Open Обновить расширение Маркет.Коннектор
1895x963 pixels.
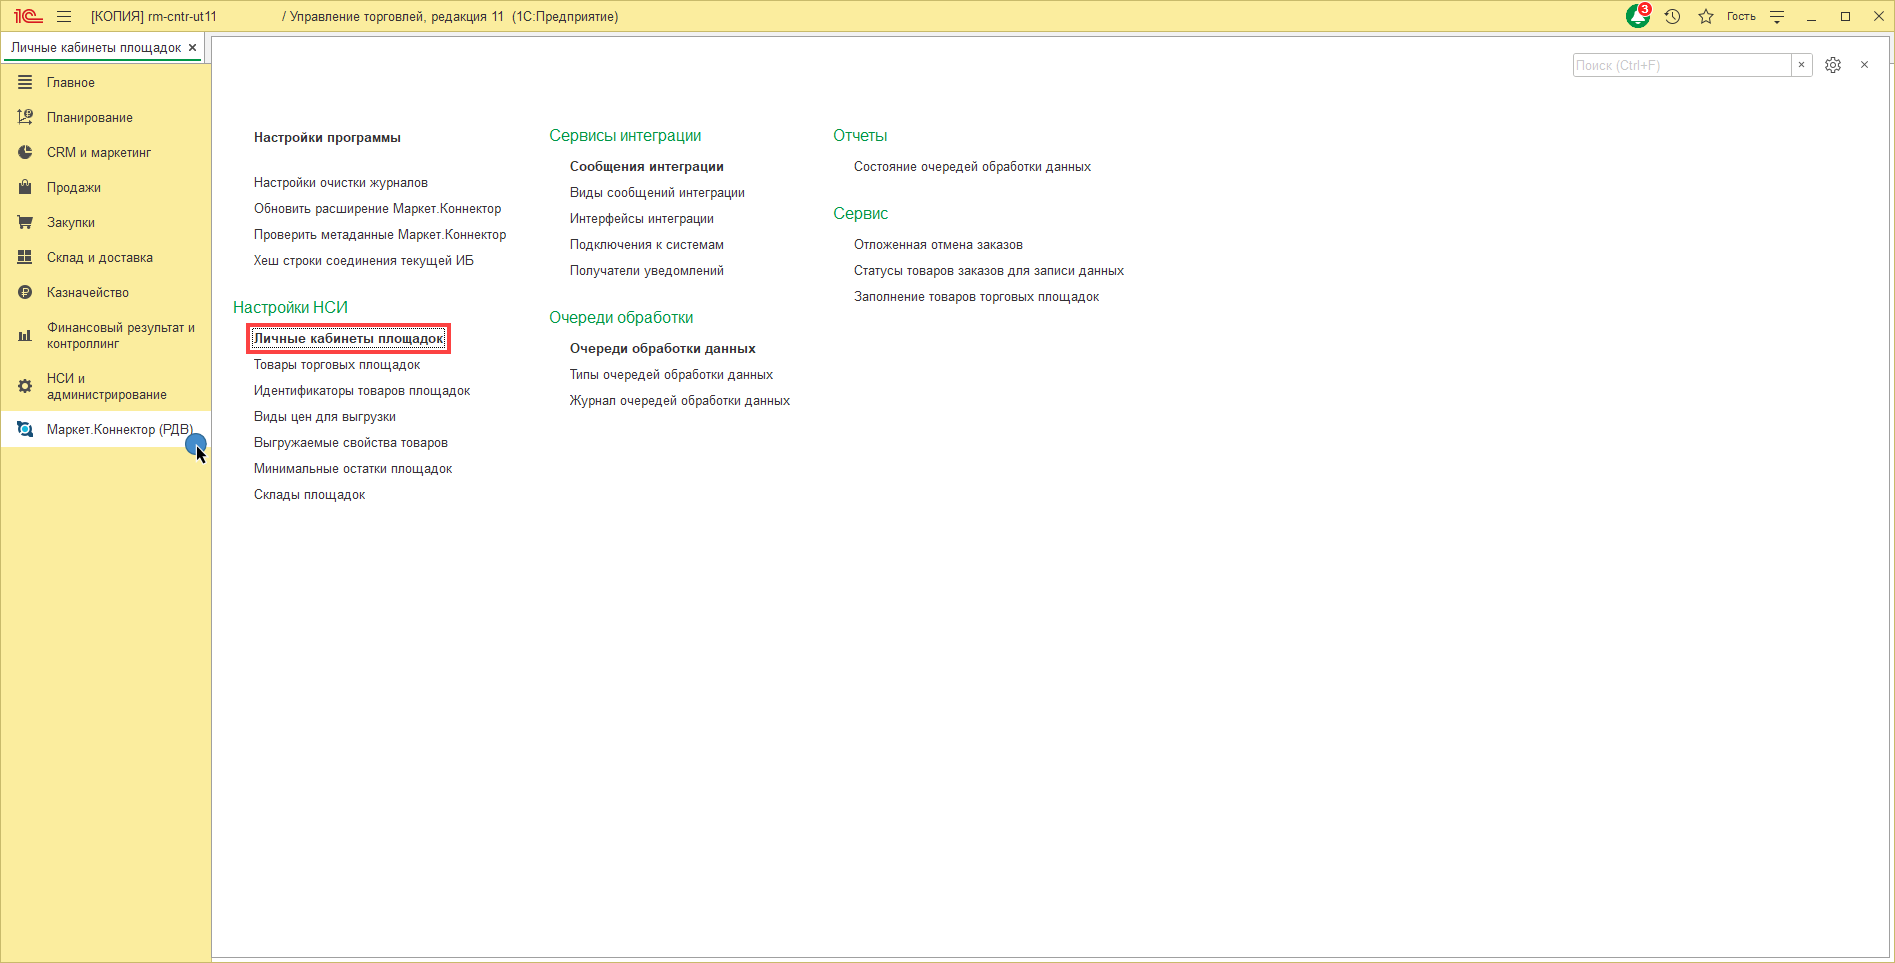pos(378,208)
